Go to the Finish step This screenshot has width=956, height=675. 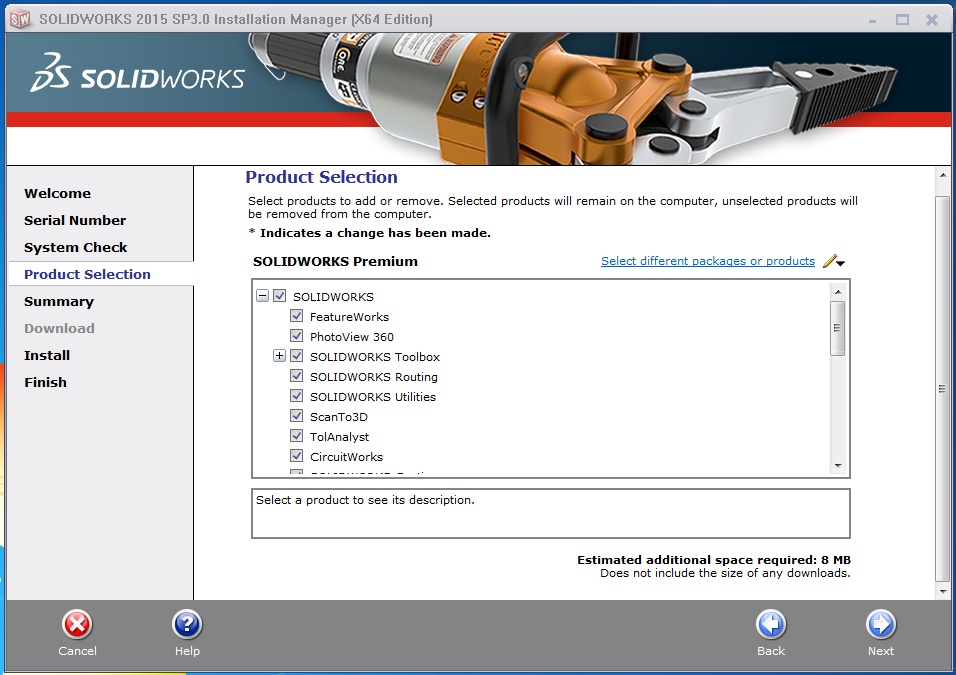point(45,382)
